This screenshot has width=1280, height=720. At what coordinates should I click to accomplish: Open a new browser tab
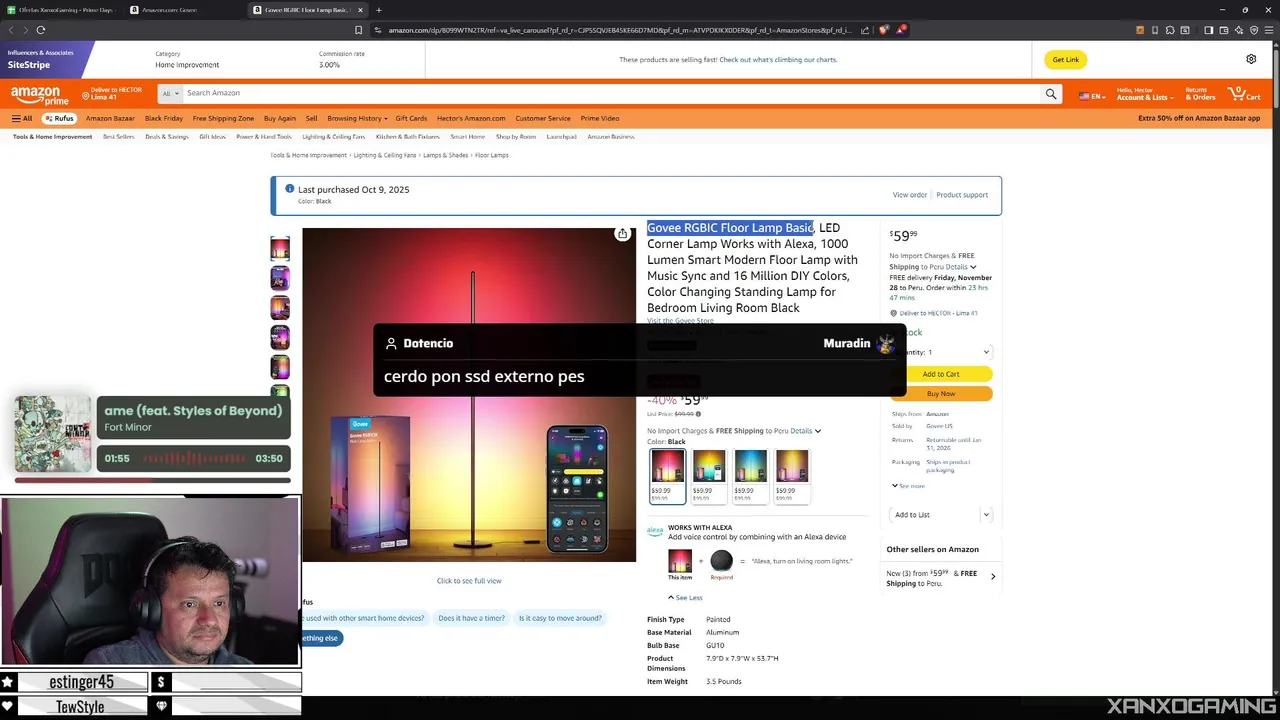click(x=378, y=10)
